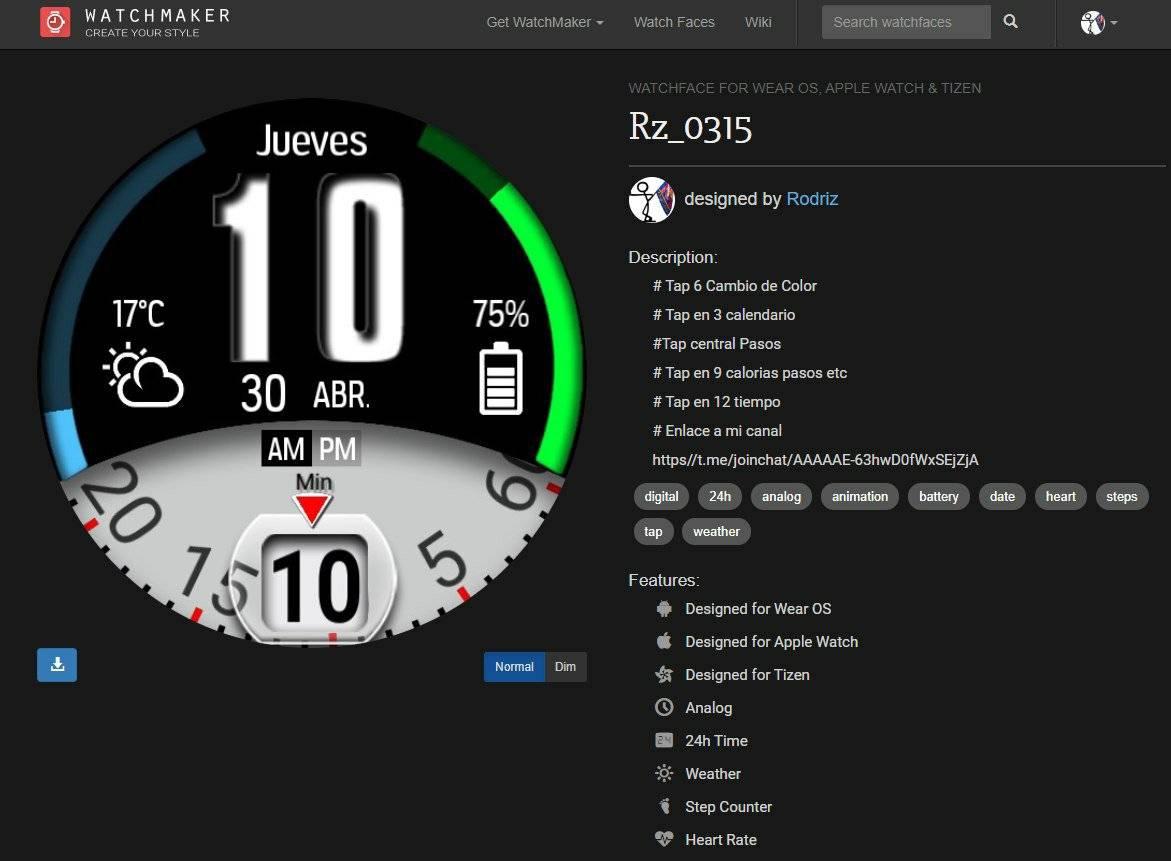Click '# Tap 6 Cambio de Color' line
The image size is (1171, 861).
pyautogui.click(x=735, y=286)
